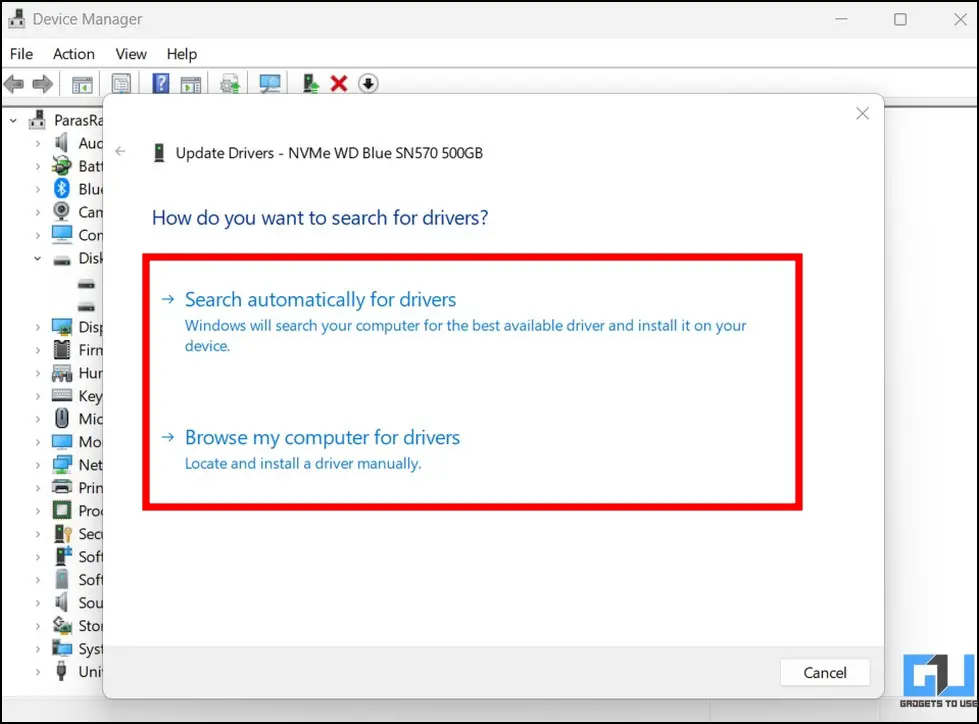Open the File menu
The width and height of the screenshot is (979, 724).
tap(21, 54)
